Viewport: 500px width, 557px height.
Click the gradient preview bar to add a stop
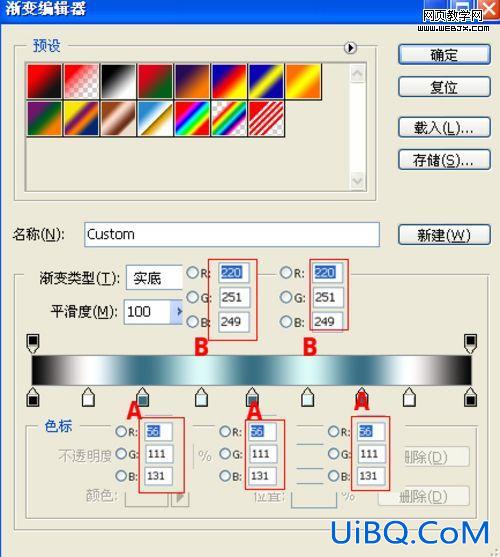[251, 370]
